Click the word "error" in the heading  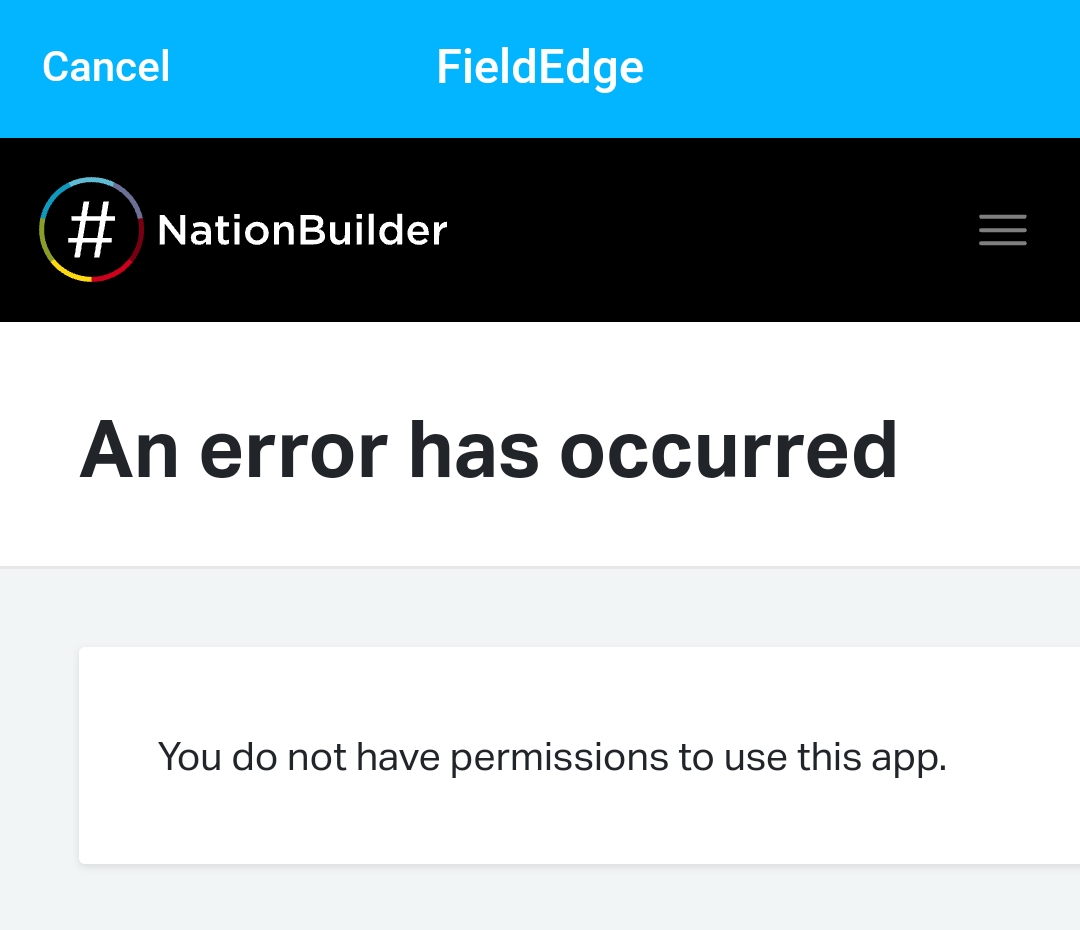[293, 450]
